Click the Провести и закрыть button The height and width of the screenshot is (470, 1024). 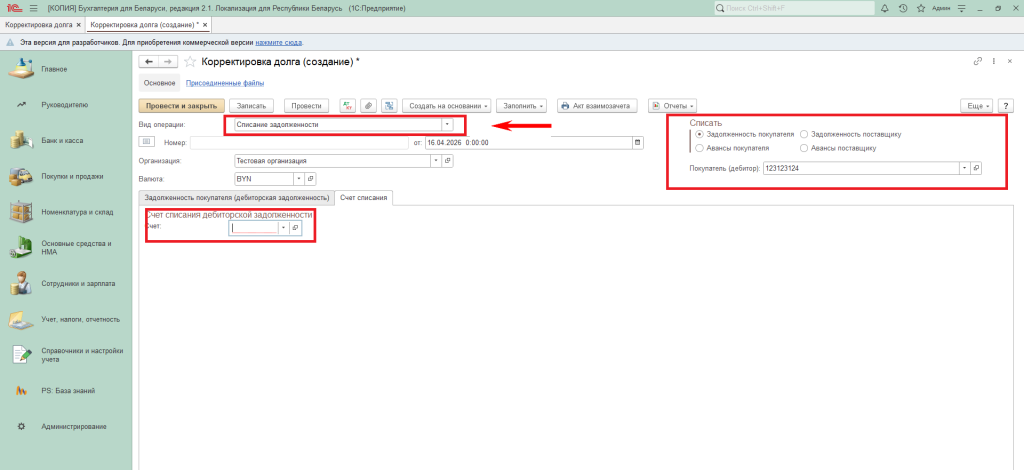click(x=180, y=105)
